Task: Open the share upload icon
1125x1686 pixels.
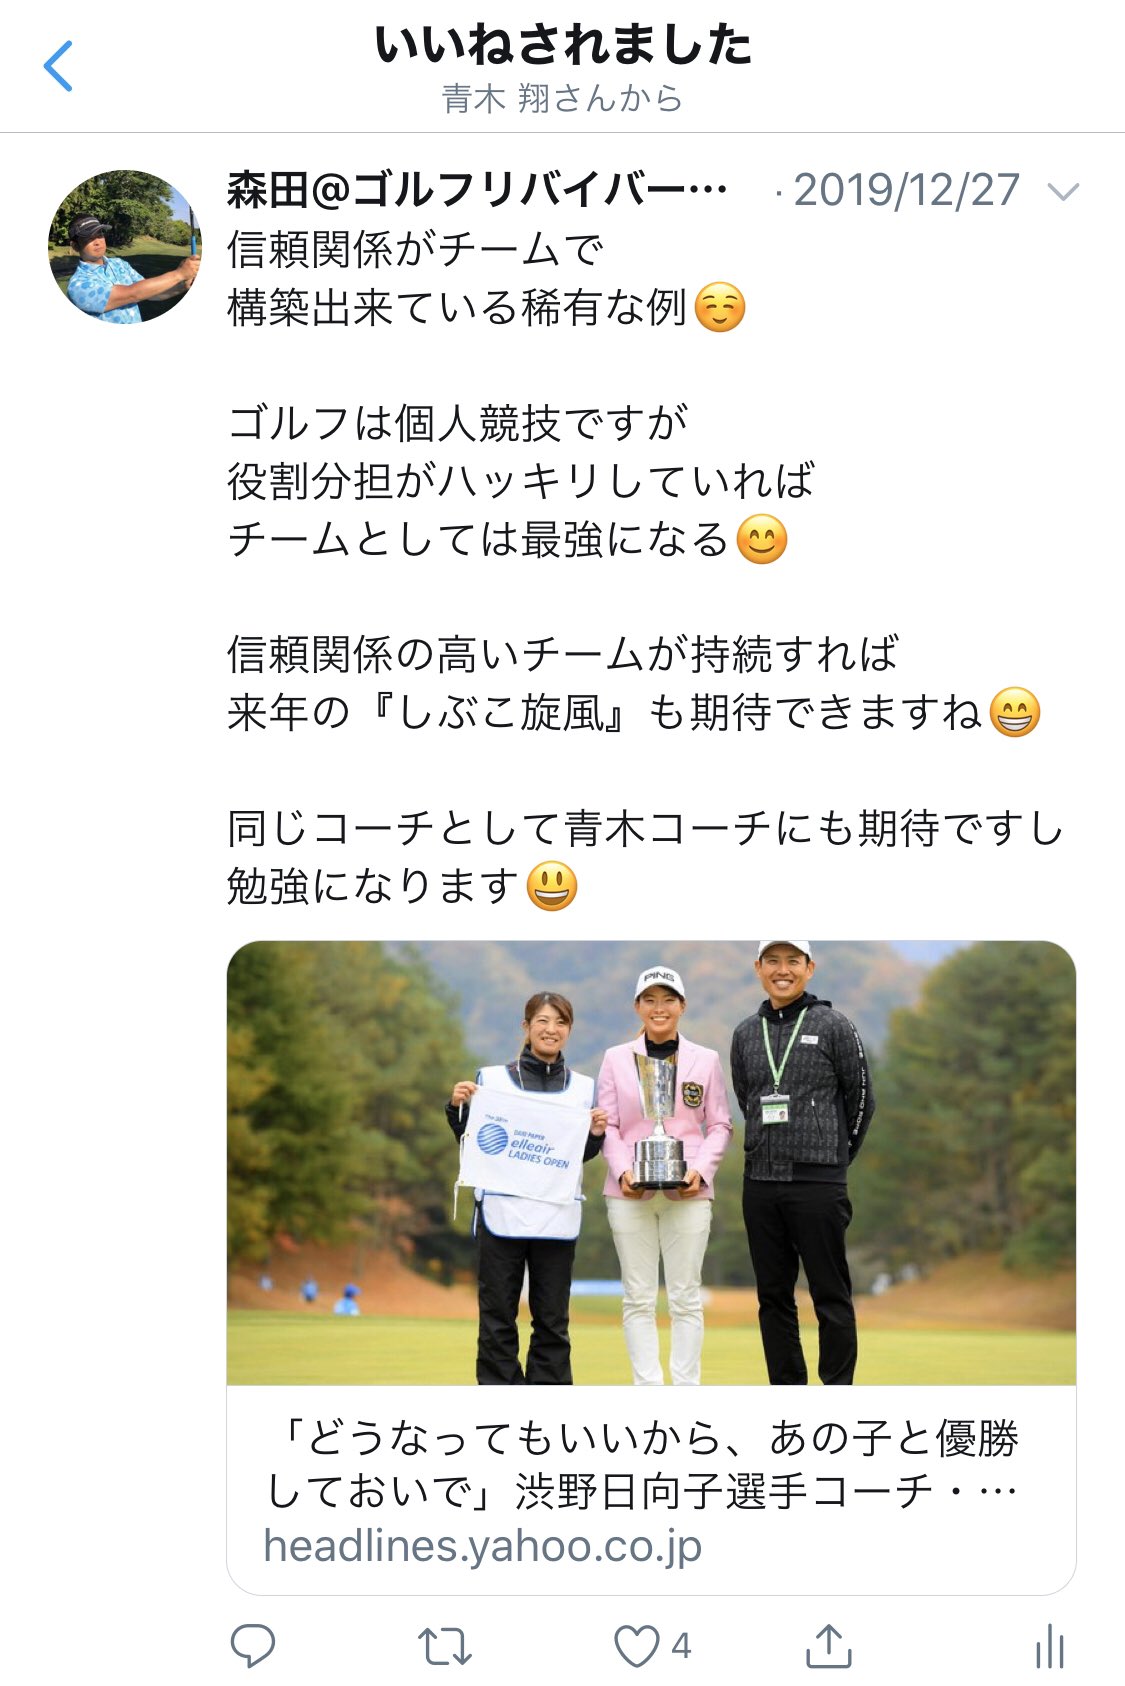Action: (828, 1645)
